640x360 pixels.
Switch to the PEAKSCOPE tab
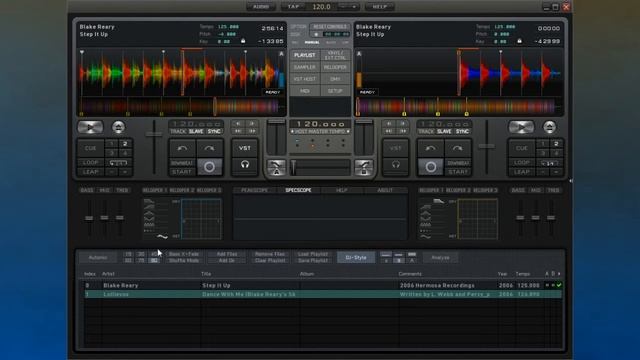(254, 191)
